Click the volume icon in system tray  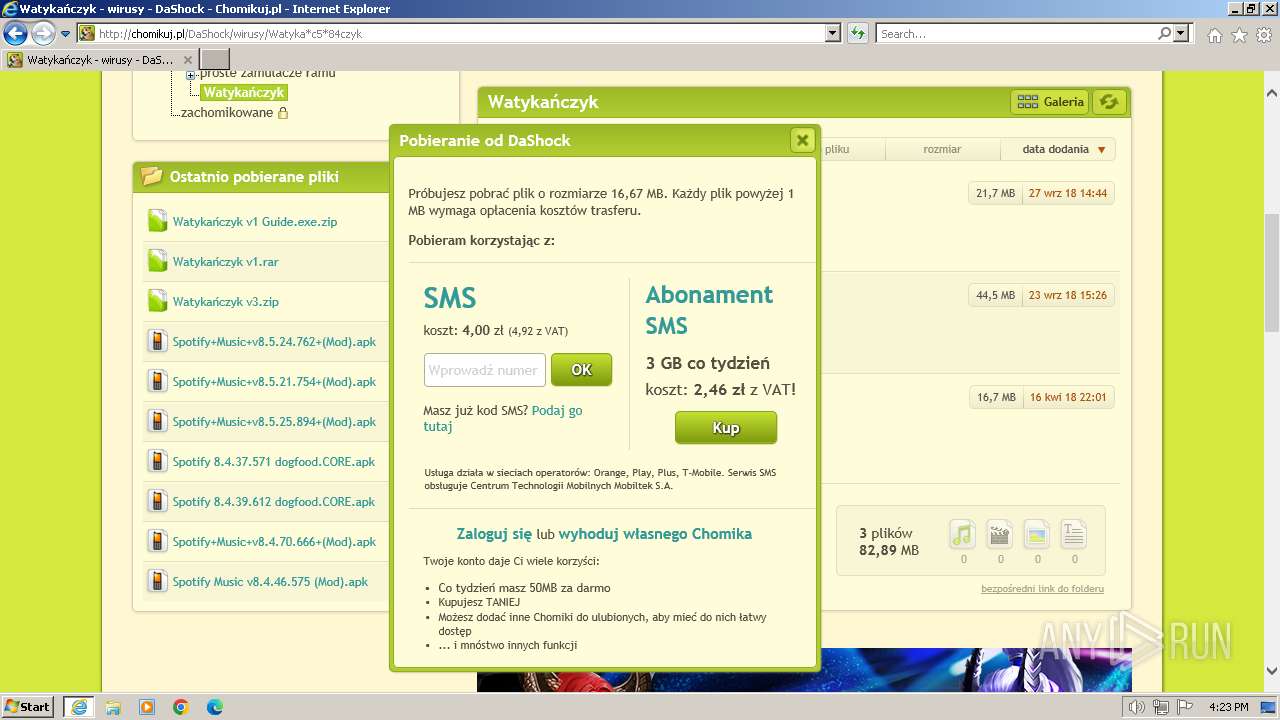(x=1136, y=707)
